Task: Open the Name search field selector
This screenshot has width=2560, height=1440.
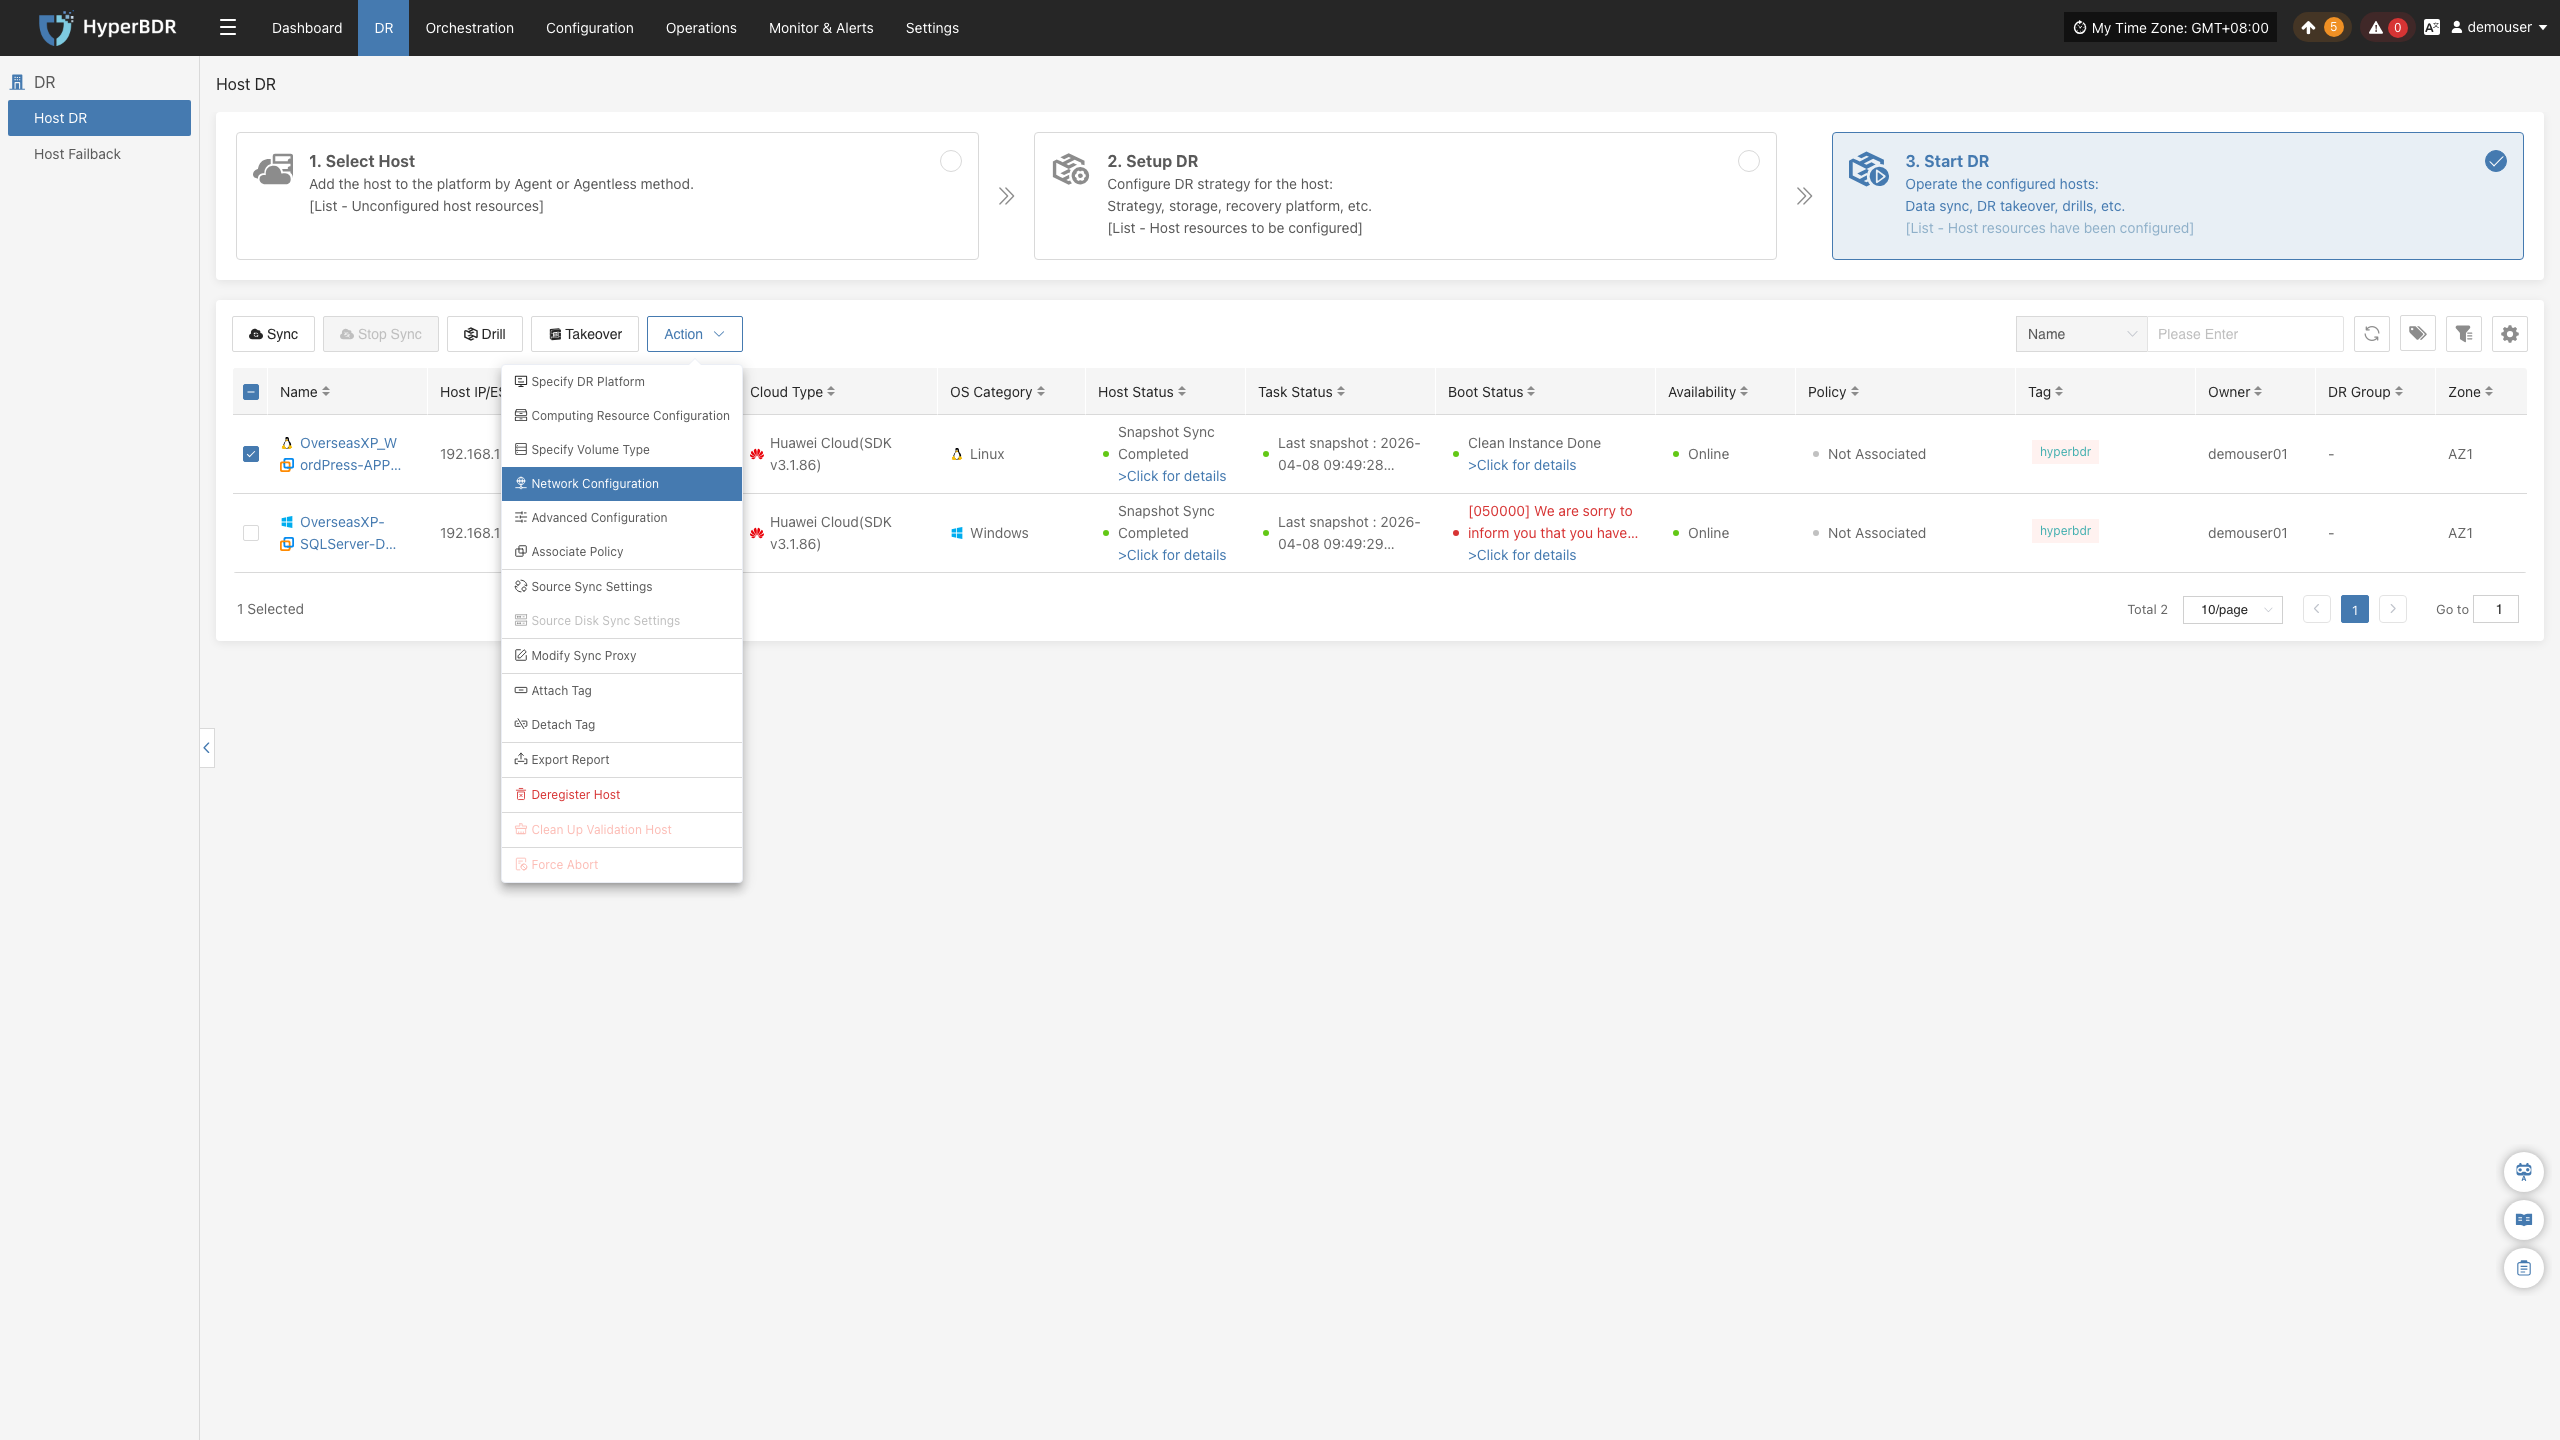Action: 2082,334
